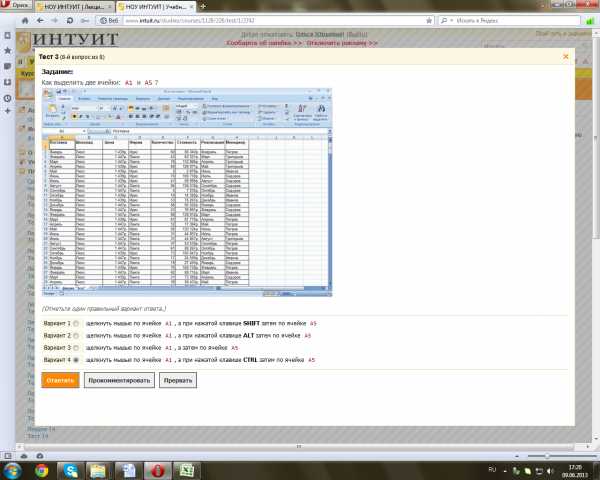The width and height of the screenshot is (600, 480).
Task: Go to browser home page
Action: pos(25,21)
